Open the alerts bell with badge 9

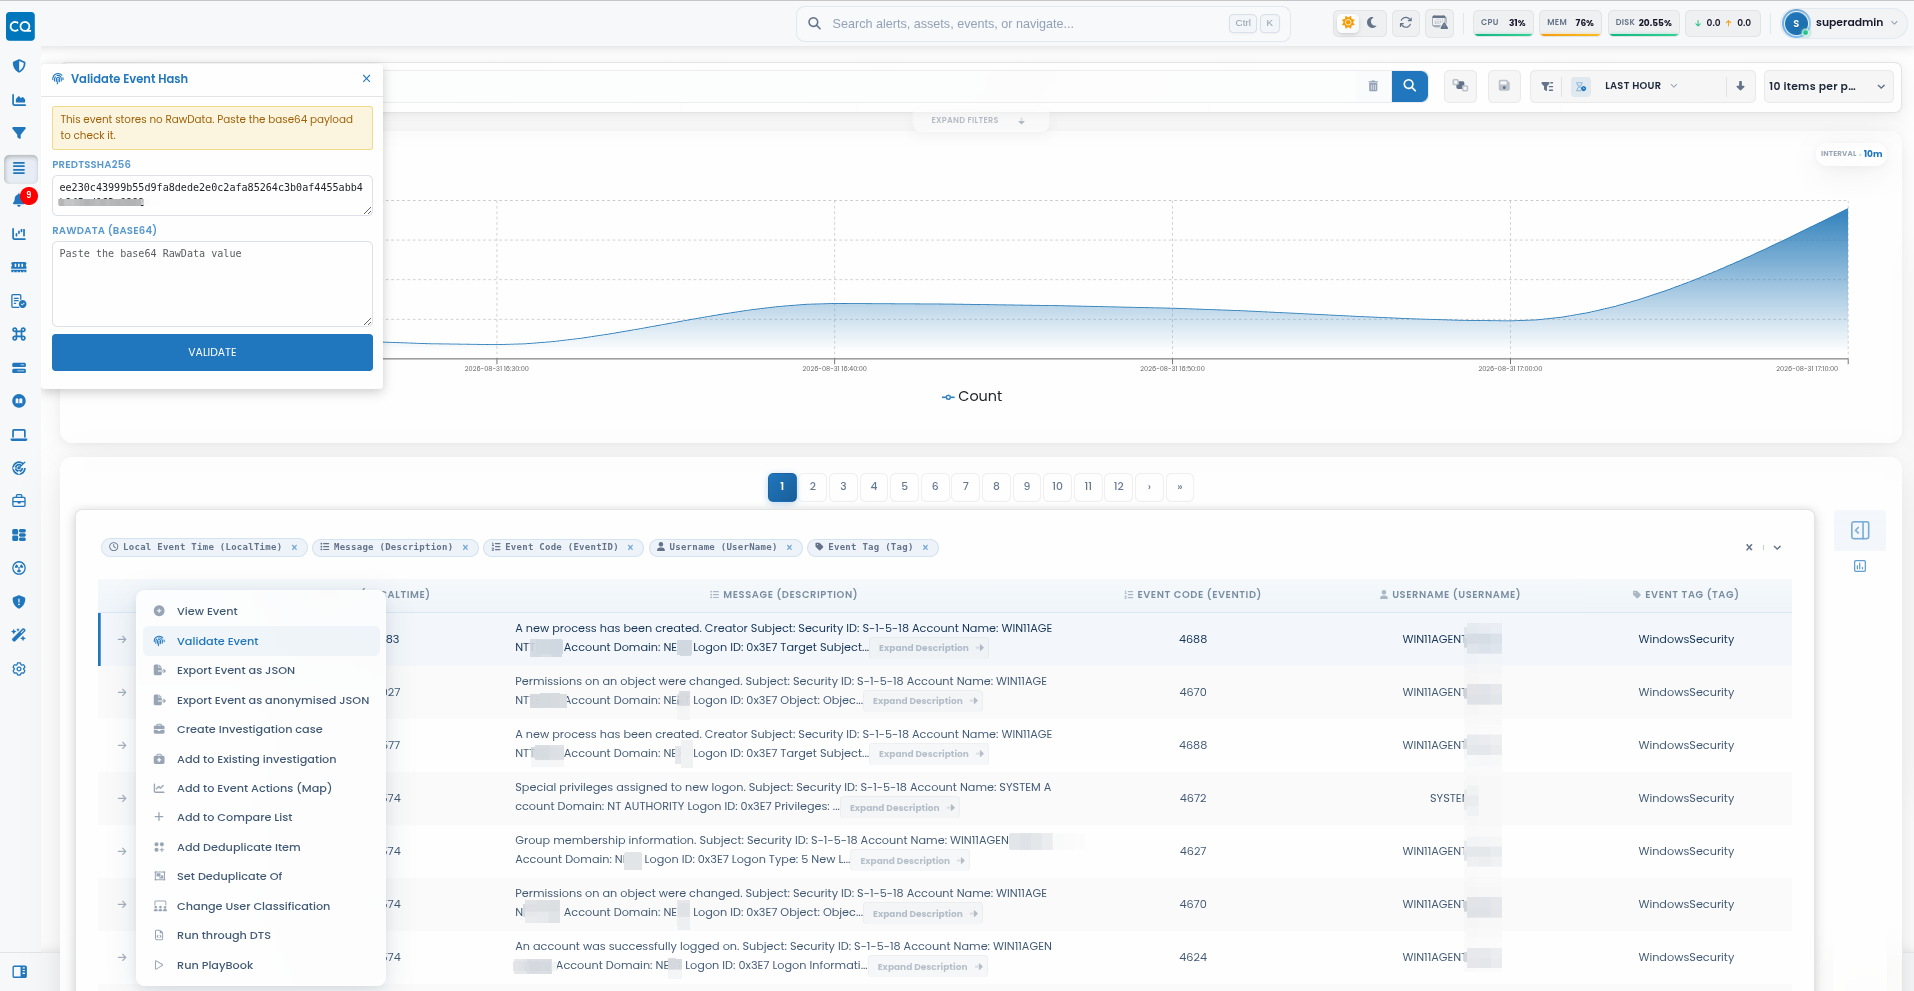coord(19,200)
